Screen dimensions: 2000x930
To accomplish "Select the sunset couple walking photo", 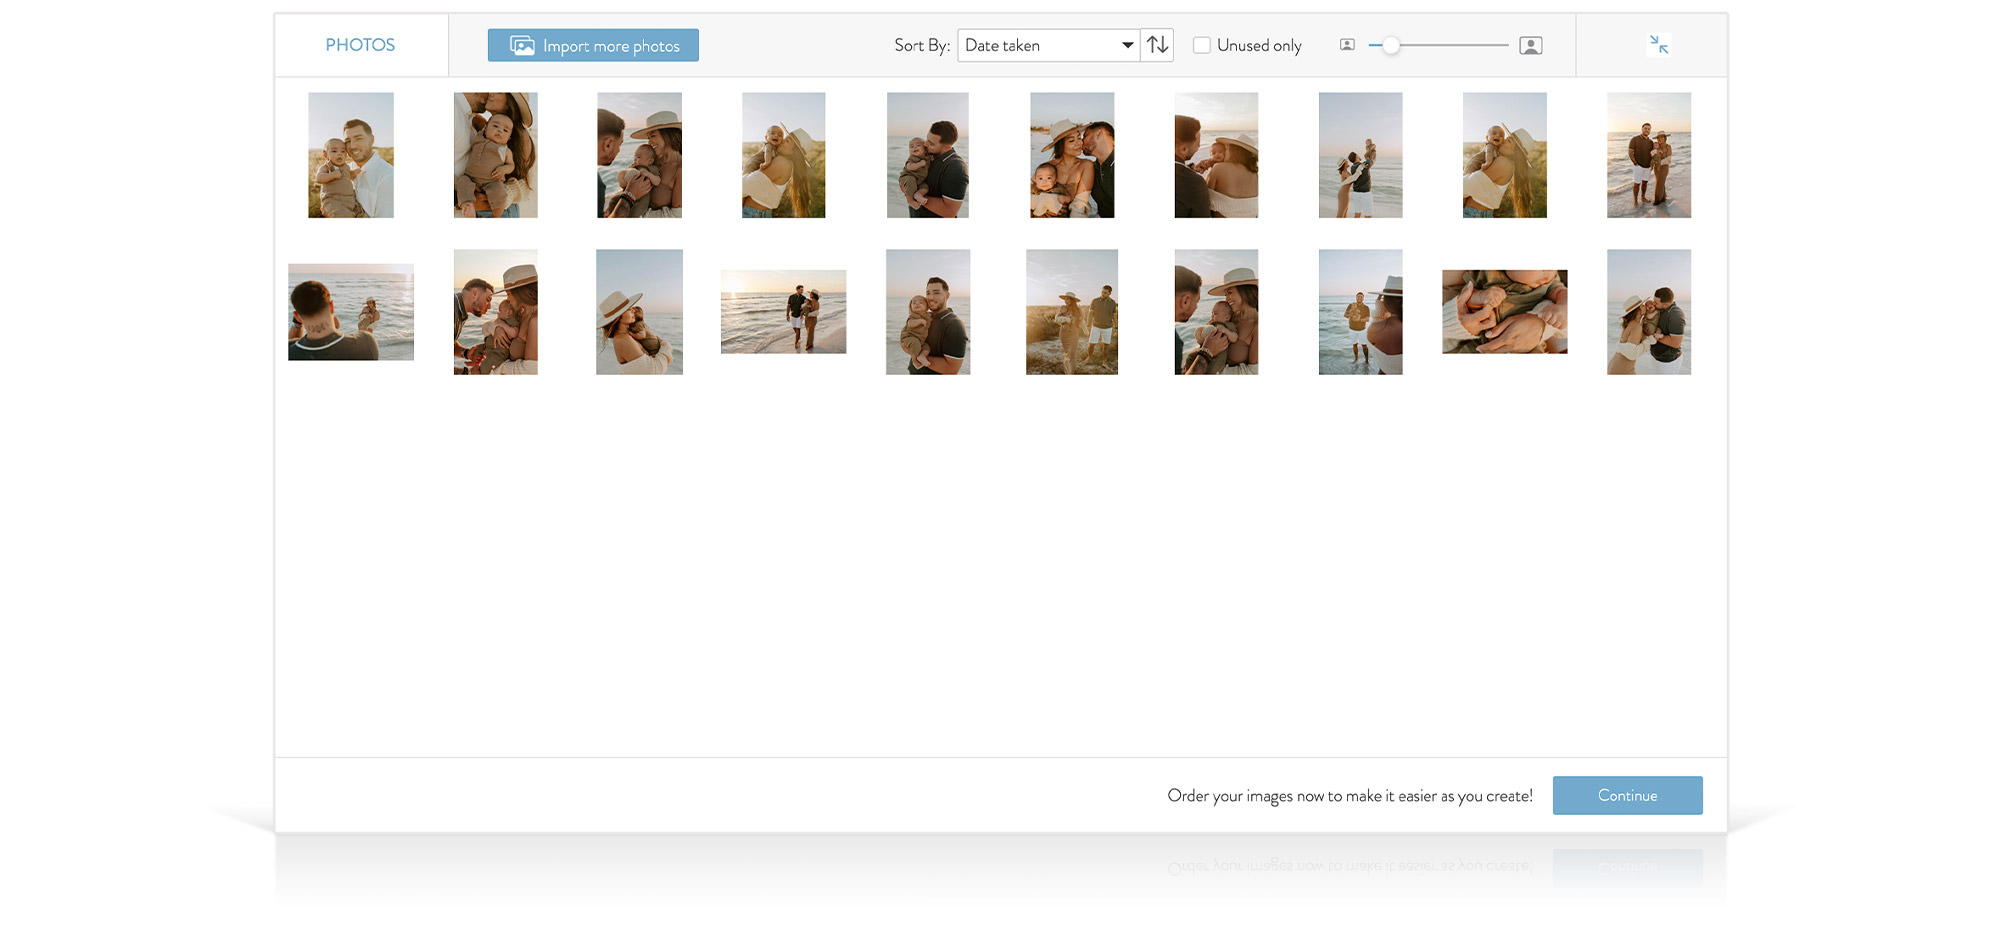I will pyautogui.click(x=783, y=312).
